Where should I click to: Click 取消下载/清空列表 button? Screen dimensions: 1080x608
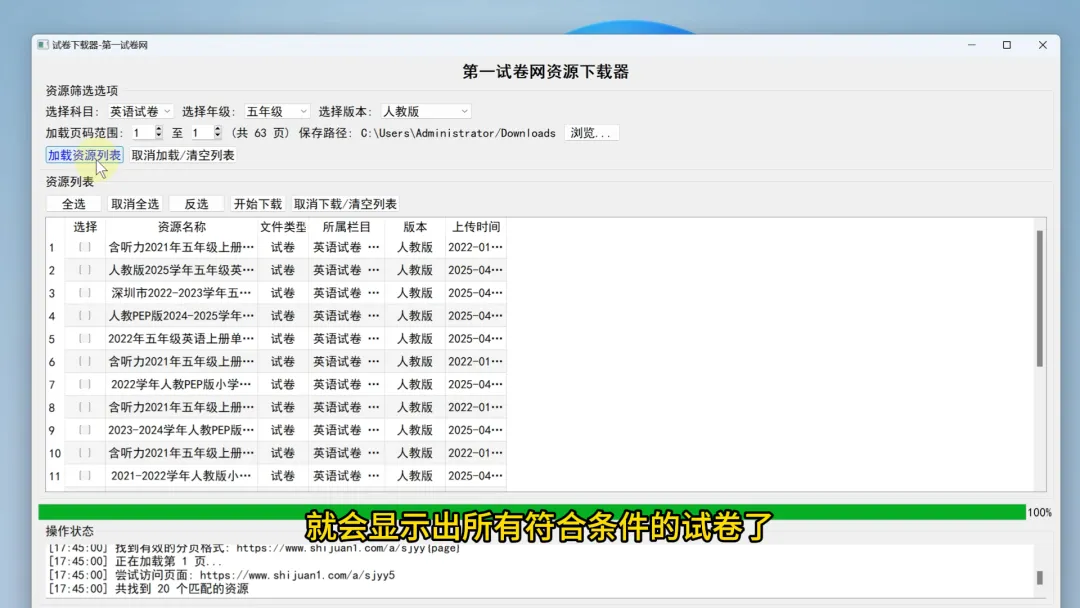pos(345,204)
